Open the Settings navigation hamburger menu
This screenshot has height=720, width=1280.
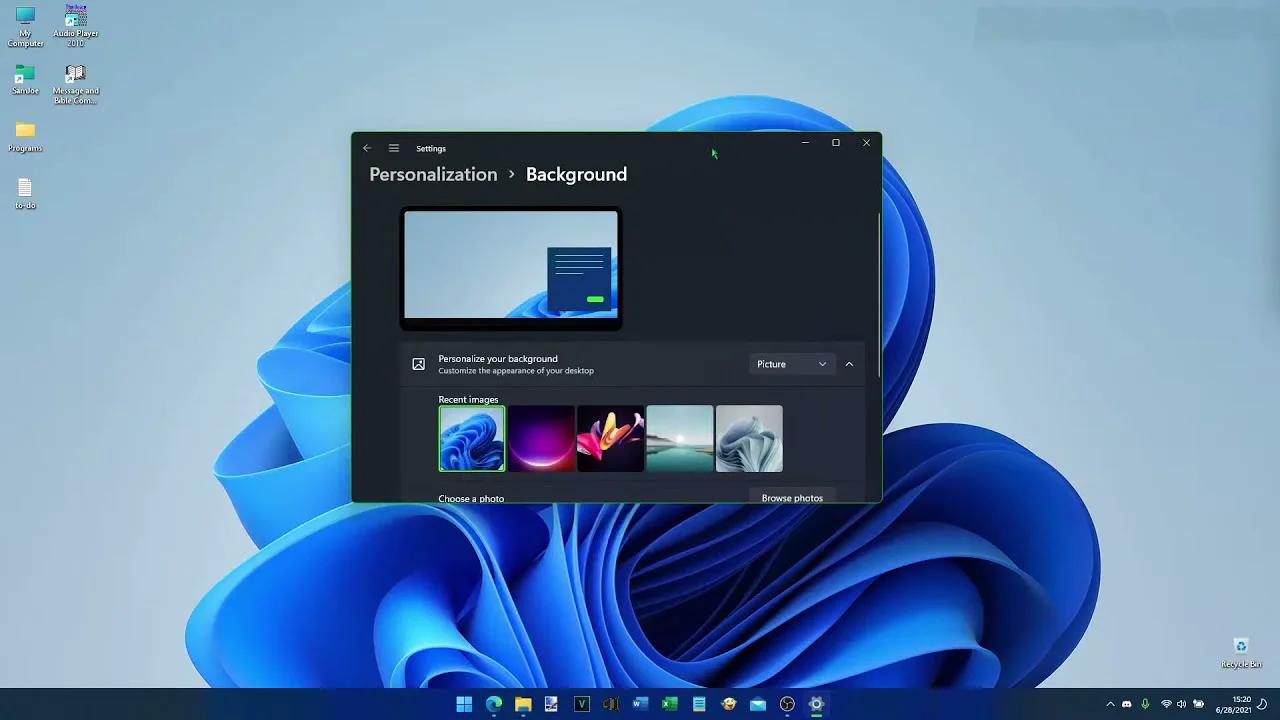tap(393, 147)
